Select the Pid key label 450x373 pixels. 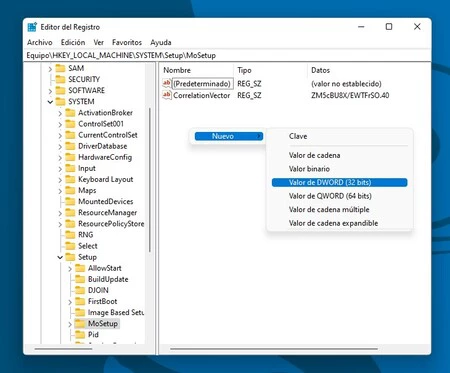pyautogui.click(x=93, y=335)
